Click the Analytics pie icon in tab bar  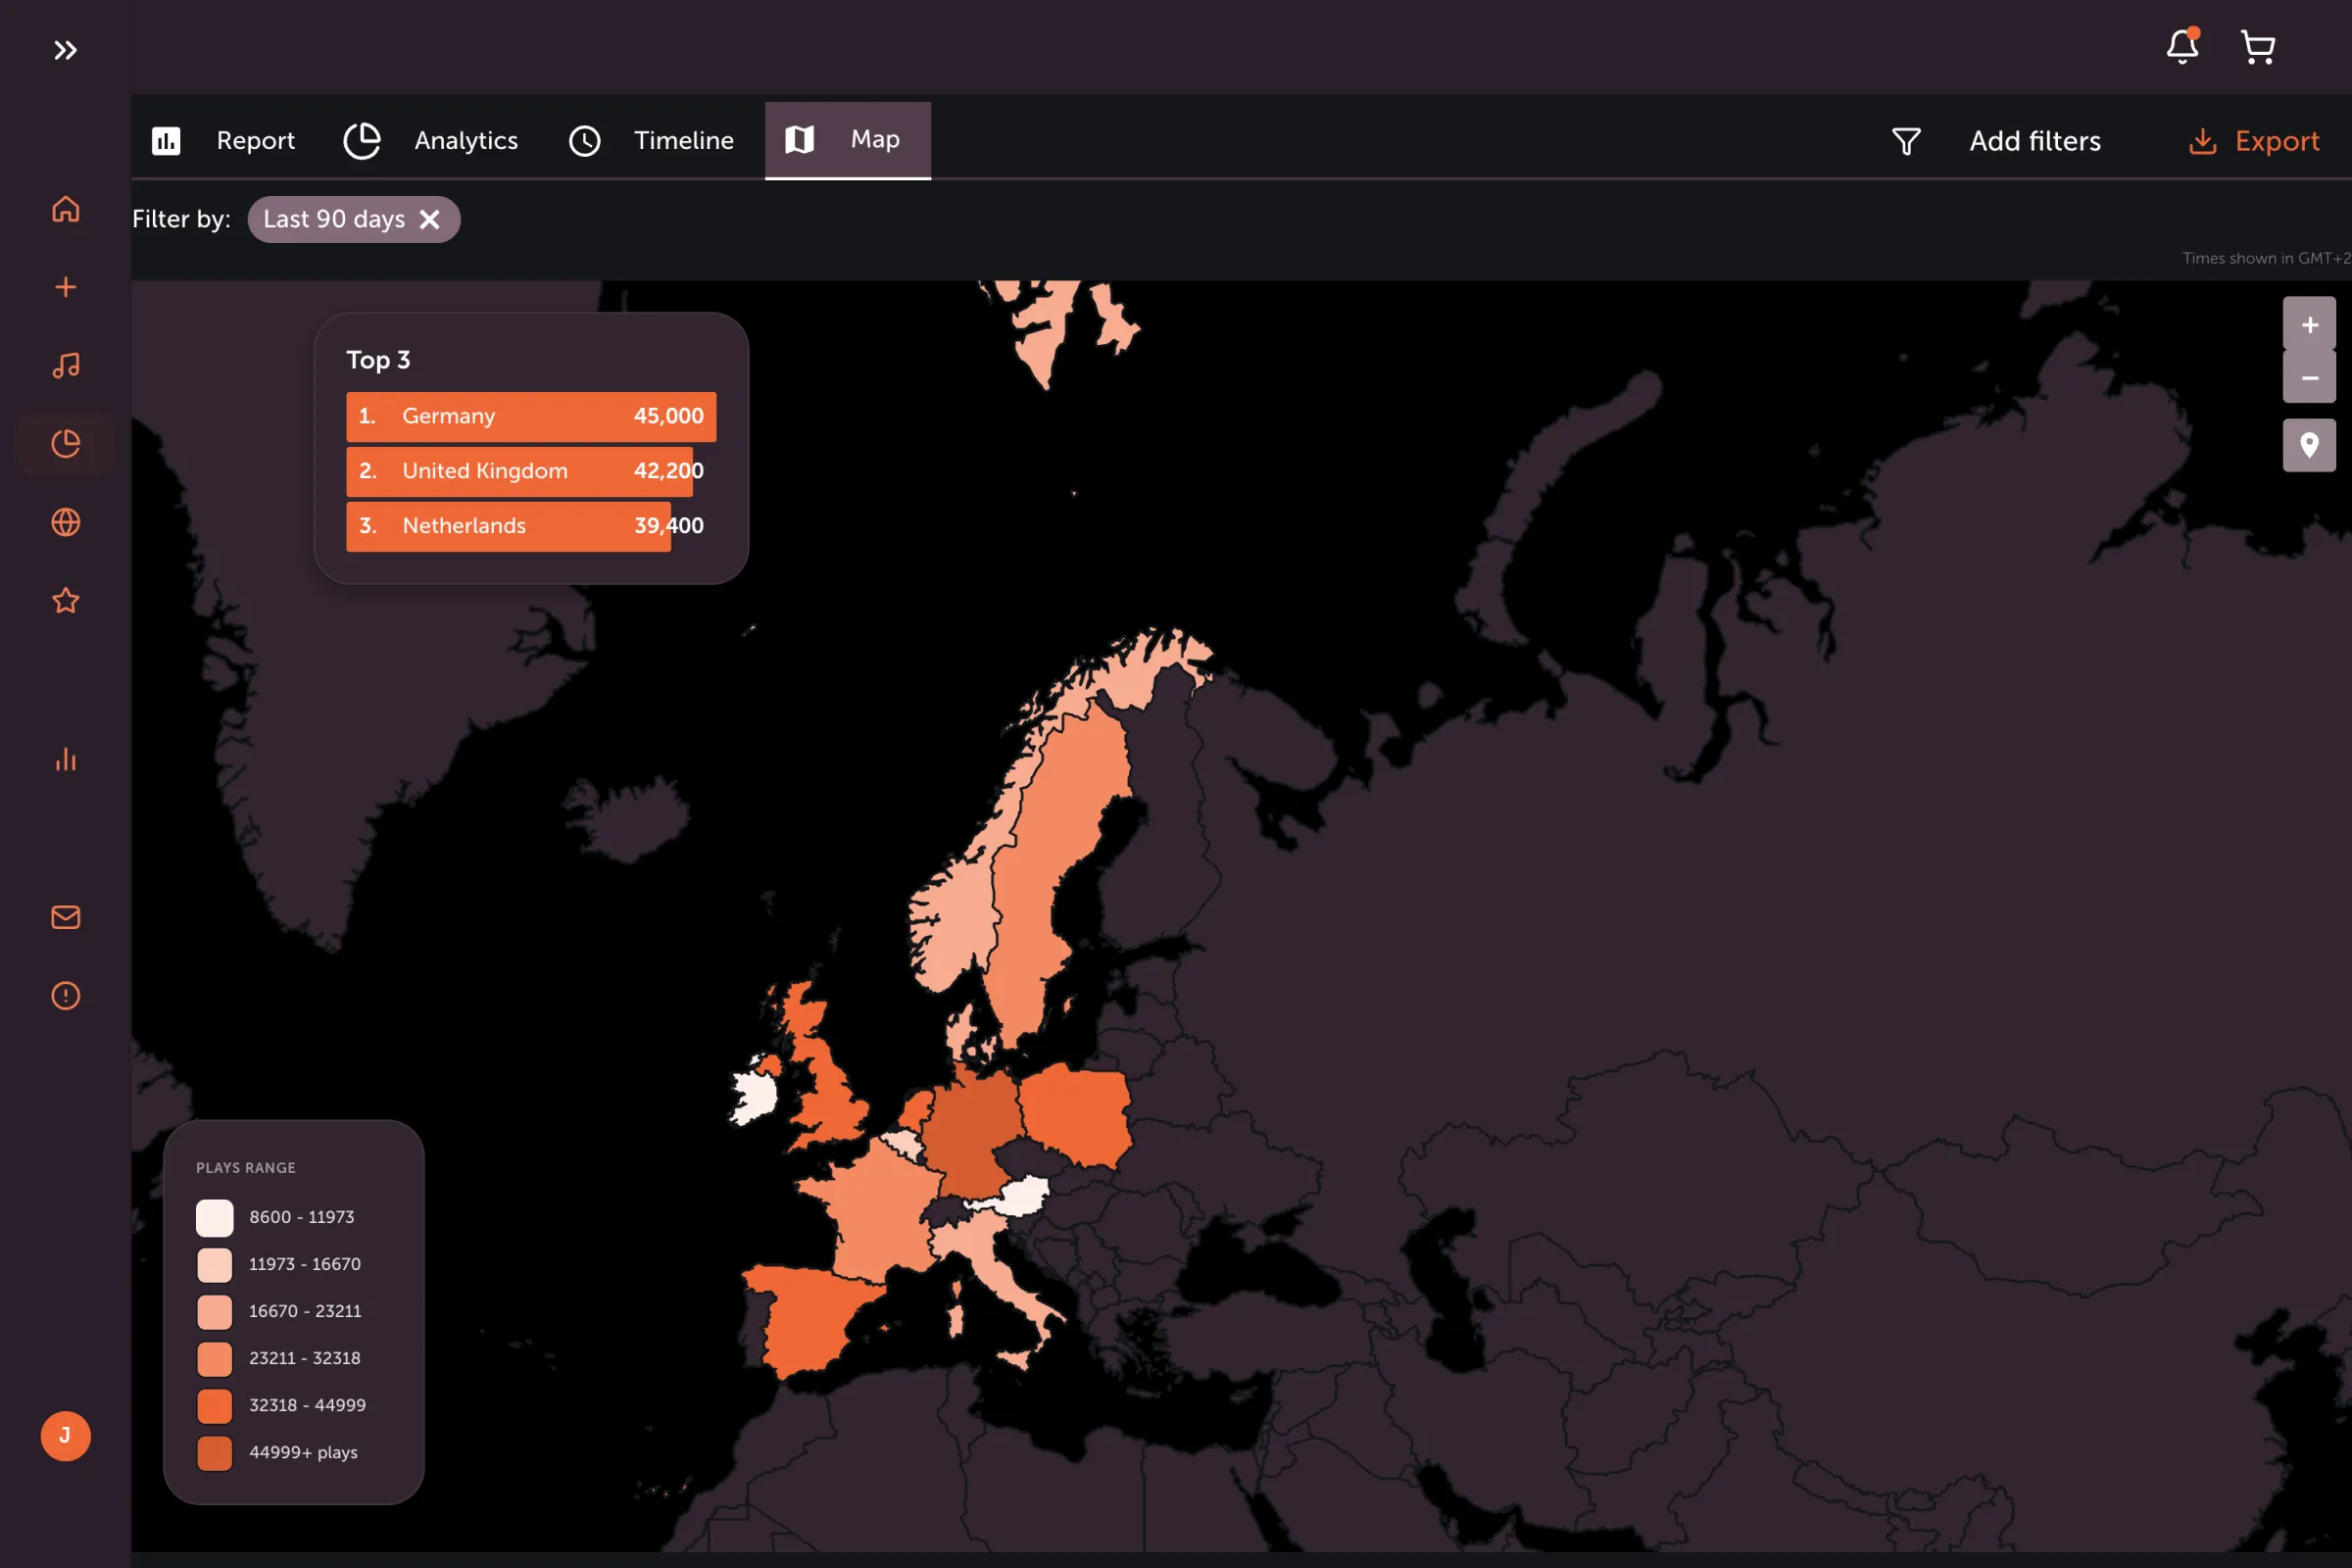[361, 141]
